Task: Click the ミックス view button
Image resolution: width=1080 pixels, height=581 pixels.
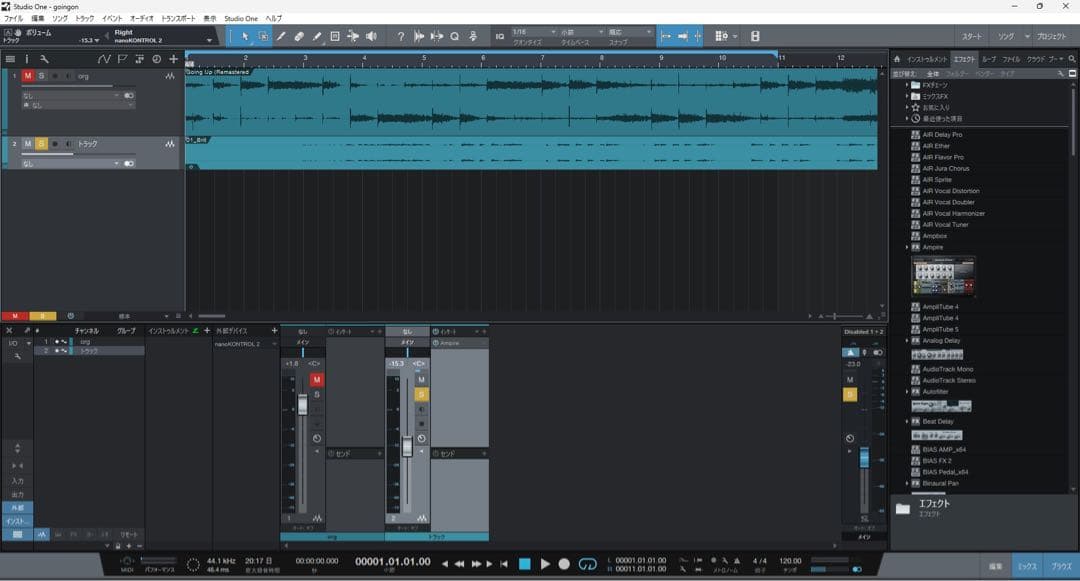Action: pos(1027,567)
